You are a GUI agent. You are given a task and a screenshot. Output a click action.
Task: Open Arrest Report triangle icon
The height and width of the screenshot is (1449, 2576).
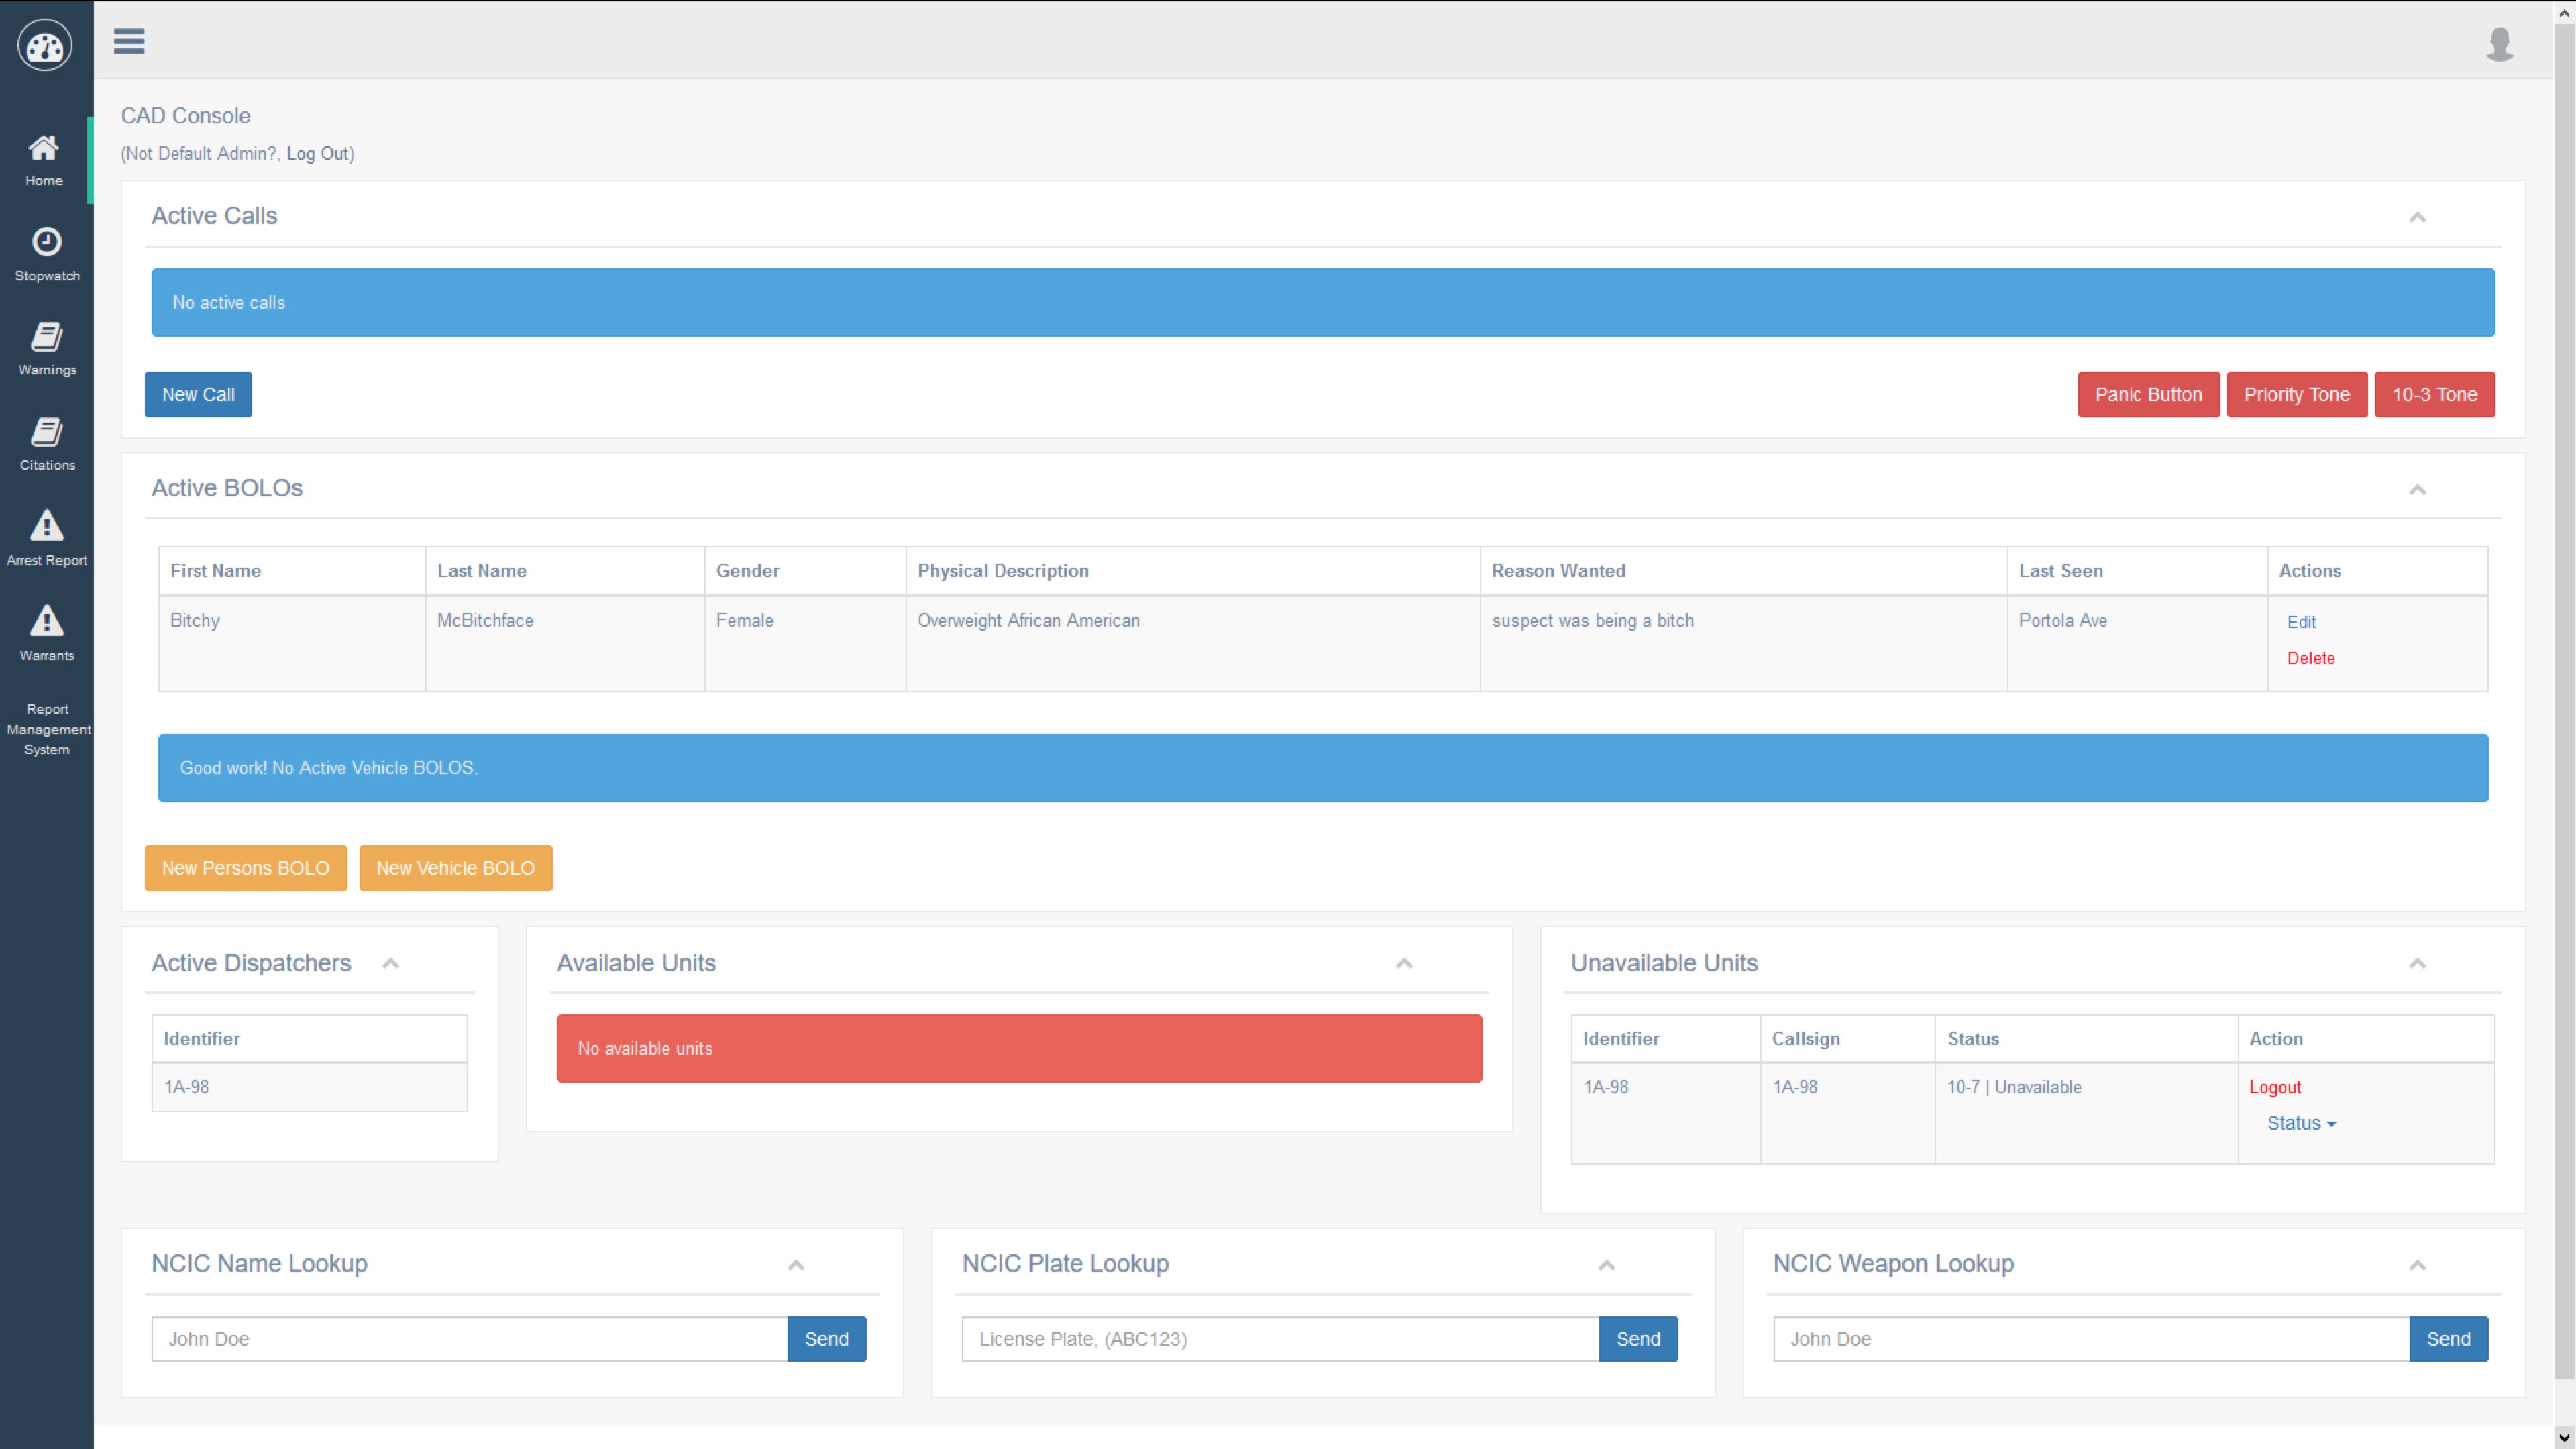46,526
